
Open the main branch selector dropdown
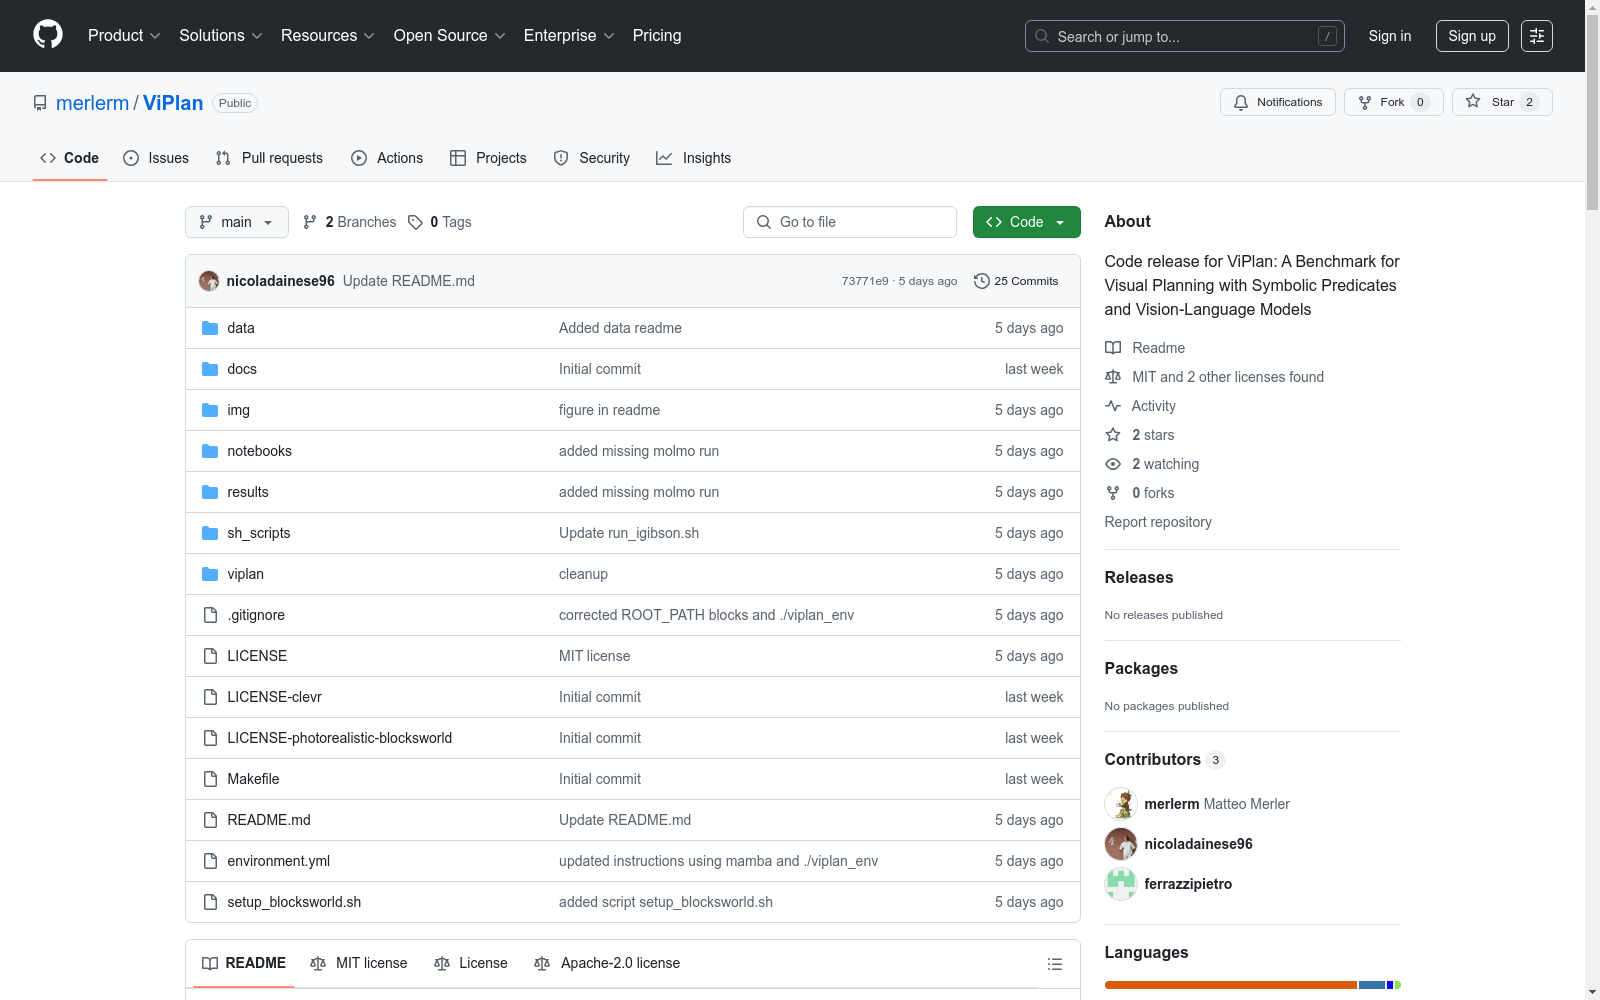pyautogui.click(x=237, y=222)
